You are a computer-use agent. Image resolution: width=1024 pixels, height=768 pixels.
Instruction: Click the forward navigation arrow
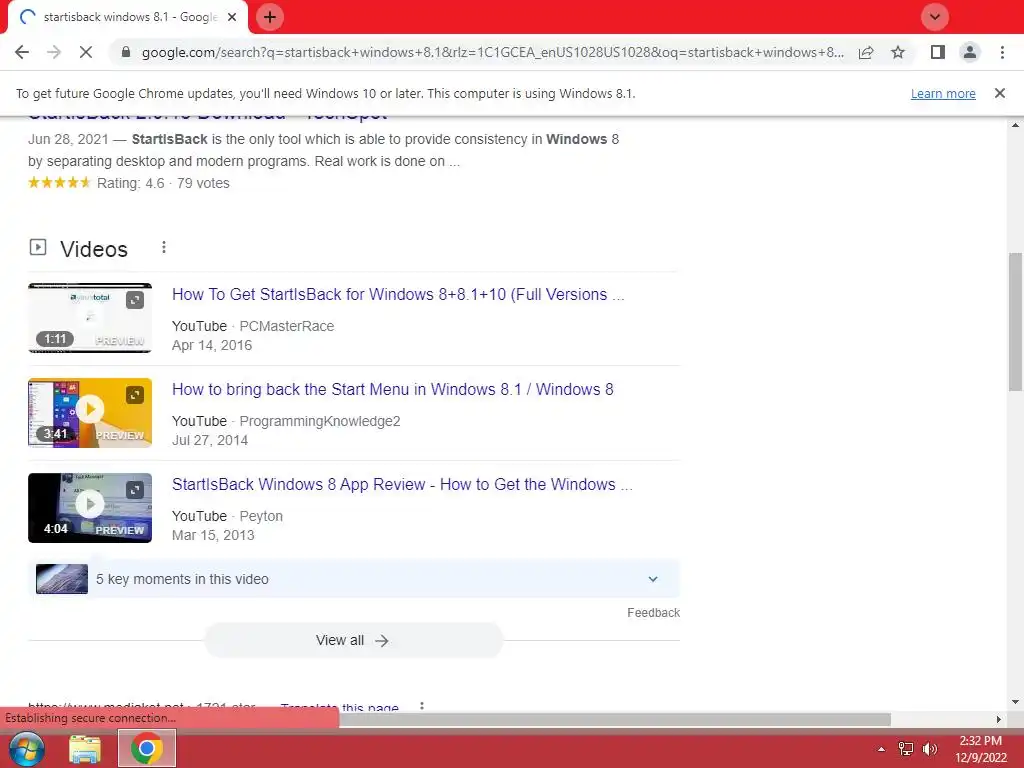(x=54, y=52)
